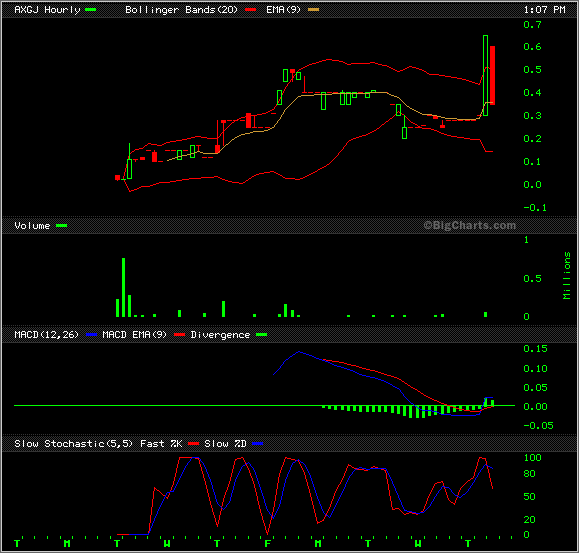579x553 pixels.
Task: Click the tallest green volume bar
Action: [x=124, y=288]
